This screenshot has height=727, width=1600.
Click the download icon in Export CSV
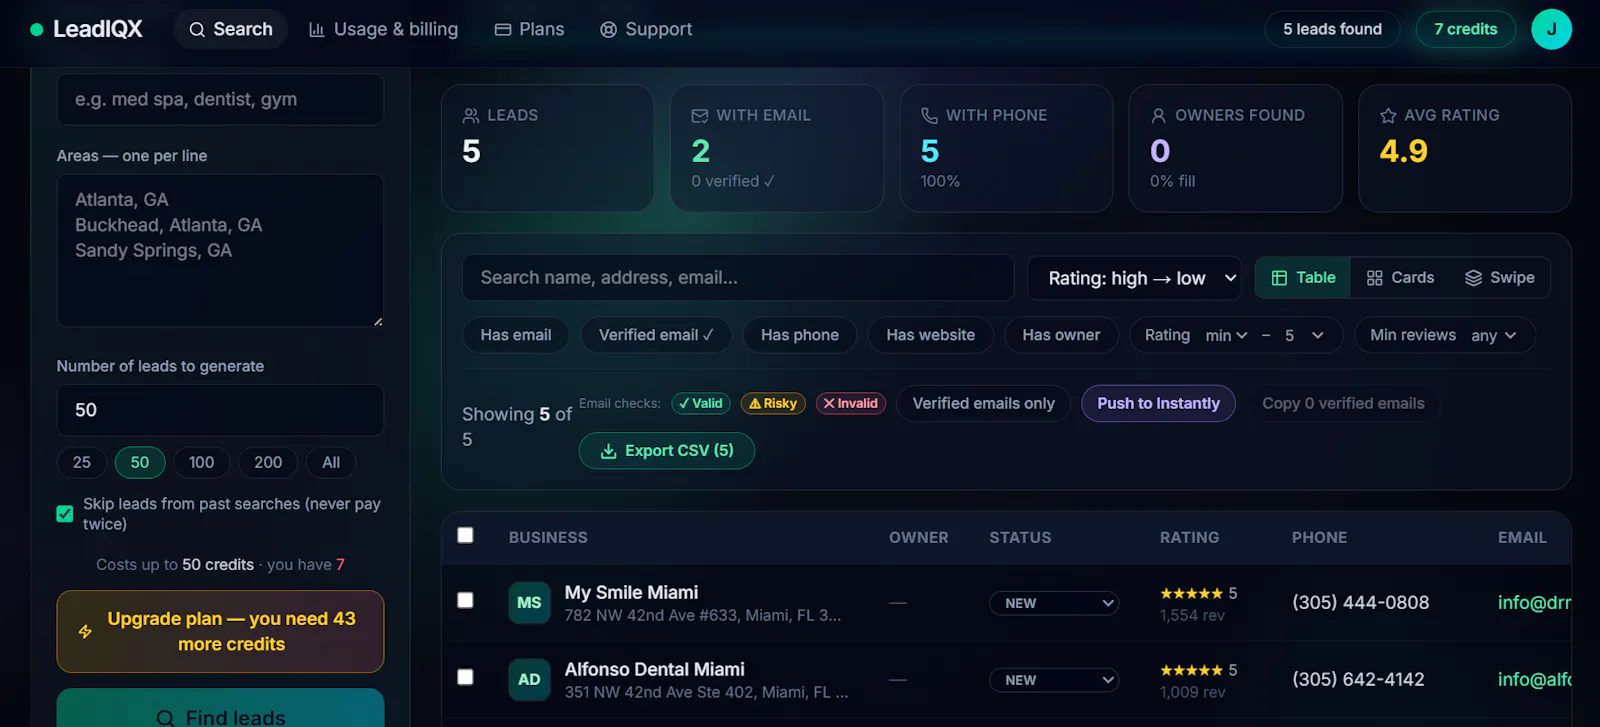click(x=608, y=451)
